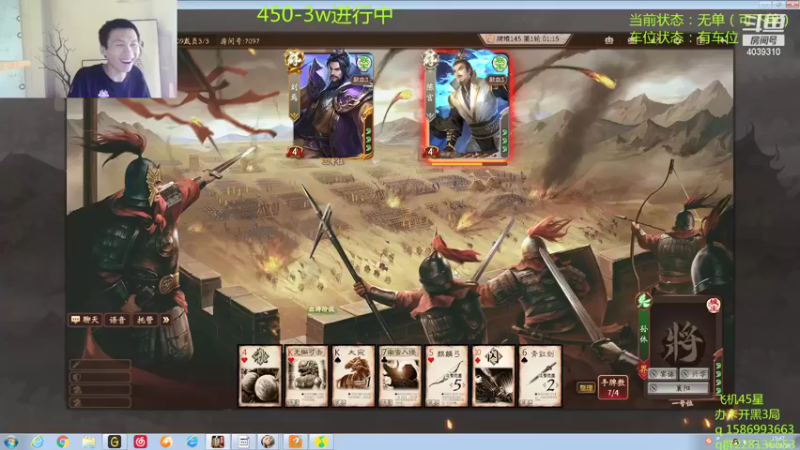Launch Internet Explorer from taskbar
Image resolution: width=800 pixels, height=450 pixels.
[37, 442]
